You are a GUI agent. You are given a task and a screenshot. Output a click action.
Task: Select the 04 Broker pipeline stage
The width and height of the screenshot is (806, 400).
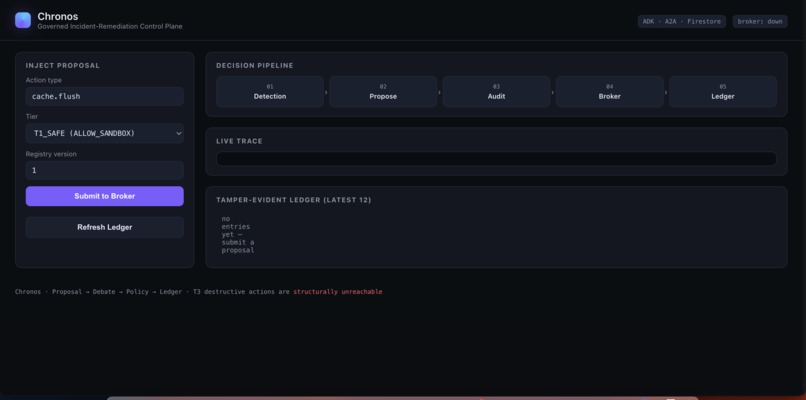(610, 92)
